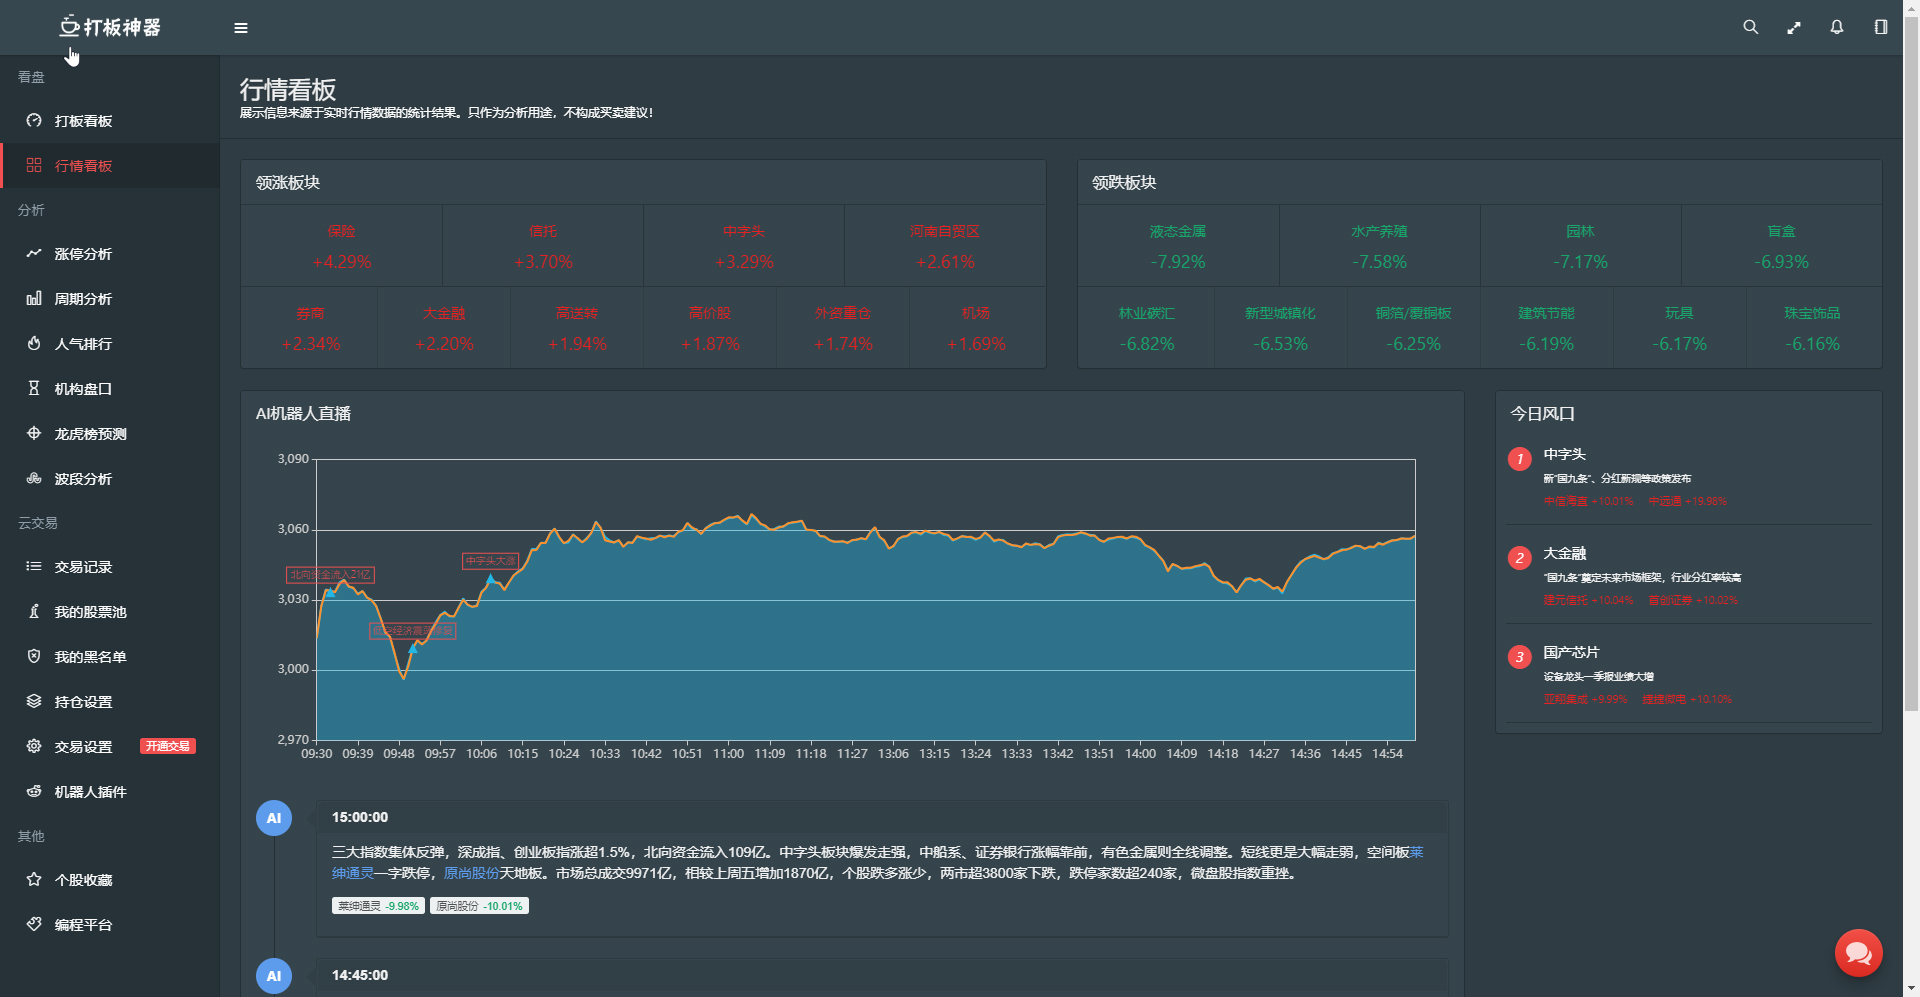The height and width of the screenshot is (997, 1920).
Task: Select 行情看板 menu item
Action: 110,166
